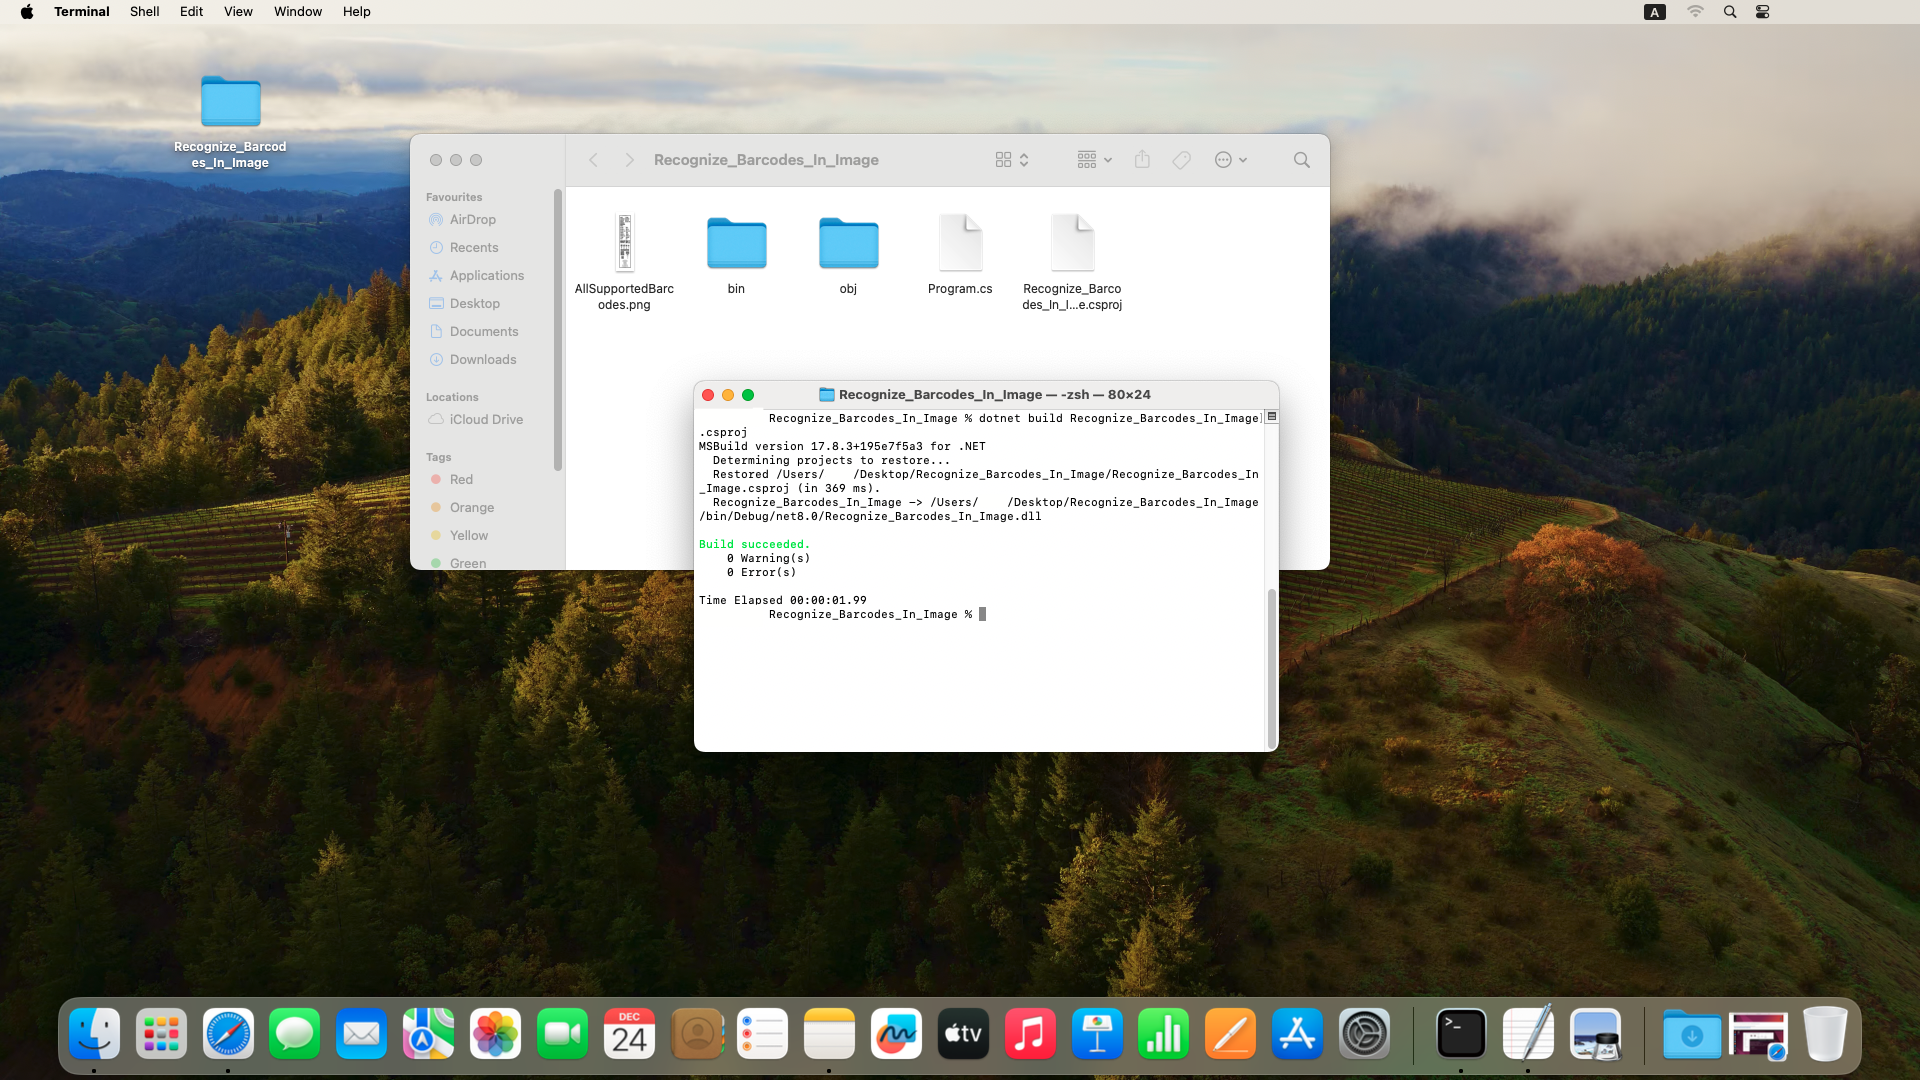The image size is (1920, 1080).
Task: Open Terminal app in the Dock
Action: [x=1460, y=1034]
